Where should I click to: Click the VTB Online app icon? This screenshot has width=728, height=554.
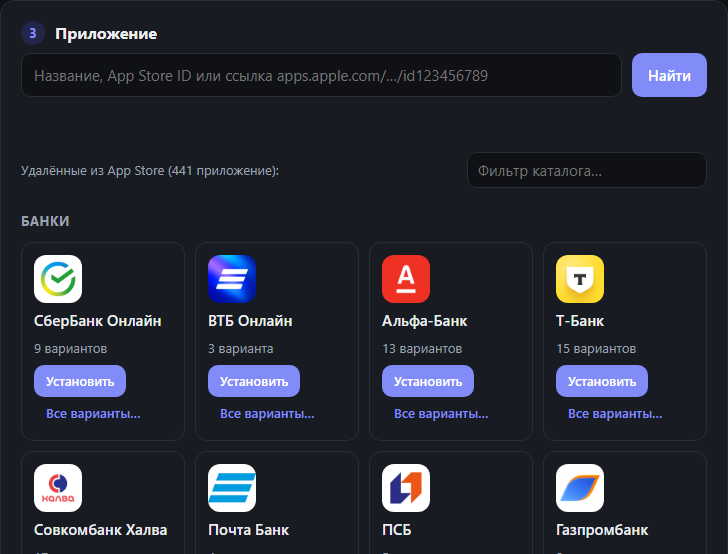(x=232, y=279)
